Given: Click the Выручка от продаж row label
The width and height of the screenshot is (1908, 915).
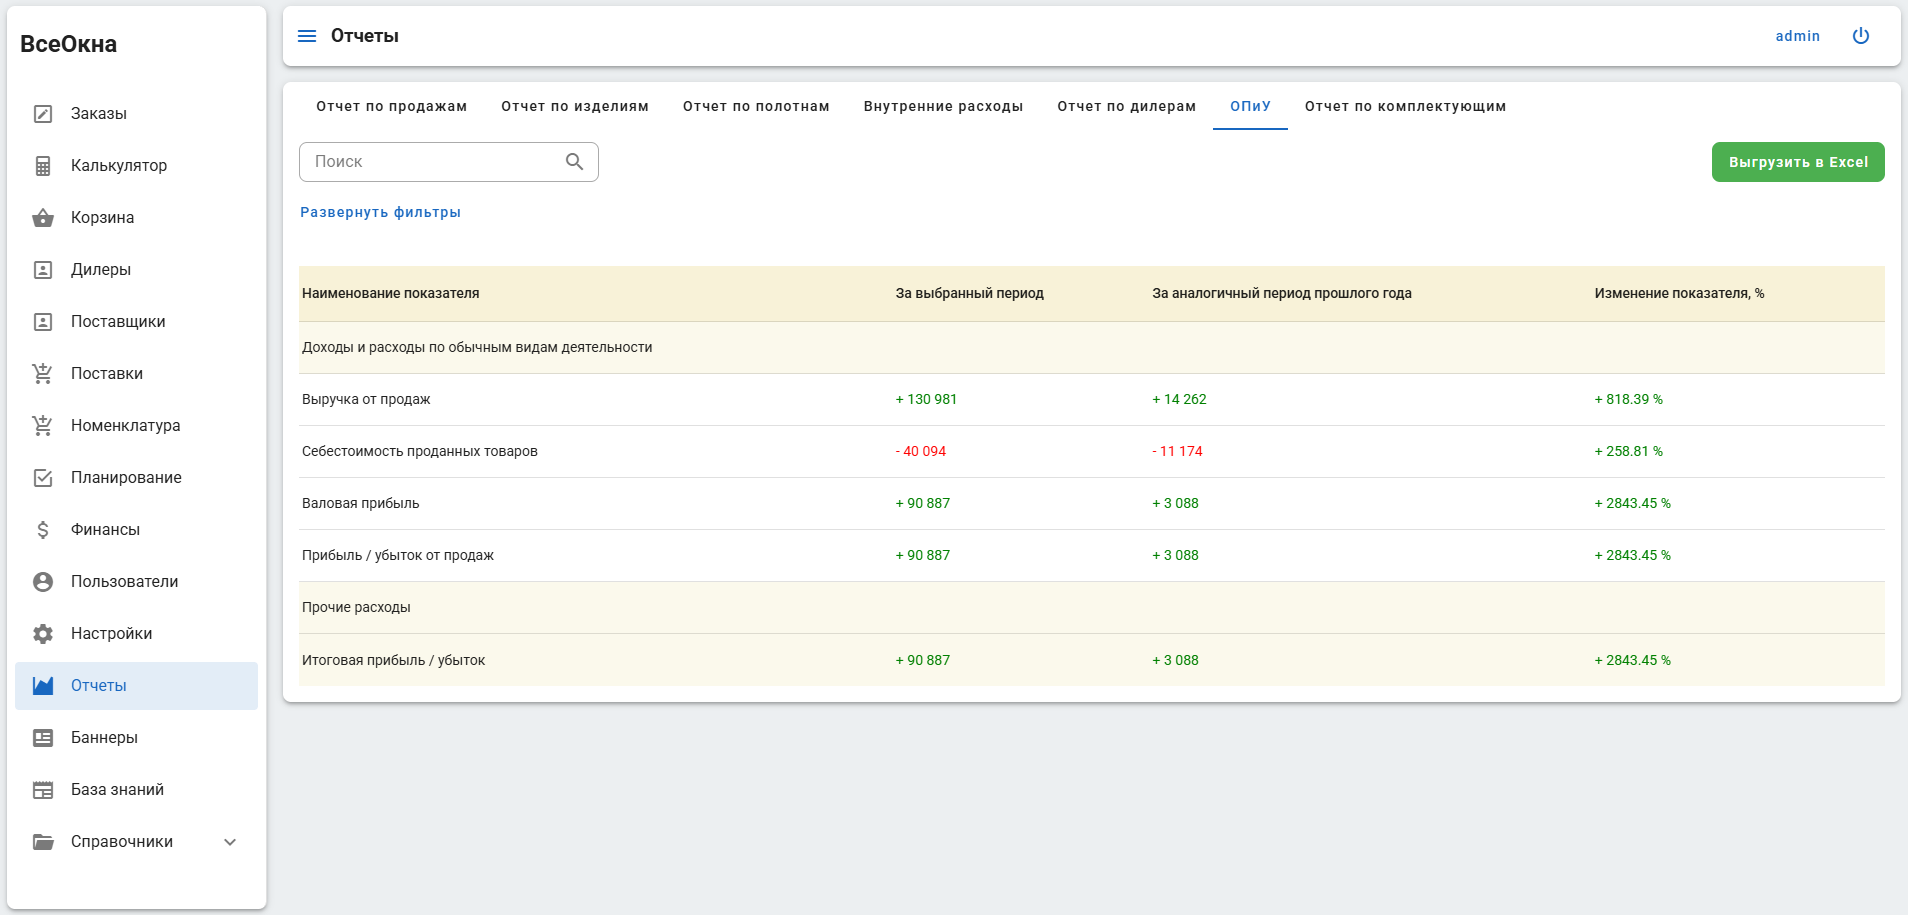Looking at the screenshot, I should 366,399.
